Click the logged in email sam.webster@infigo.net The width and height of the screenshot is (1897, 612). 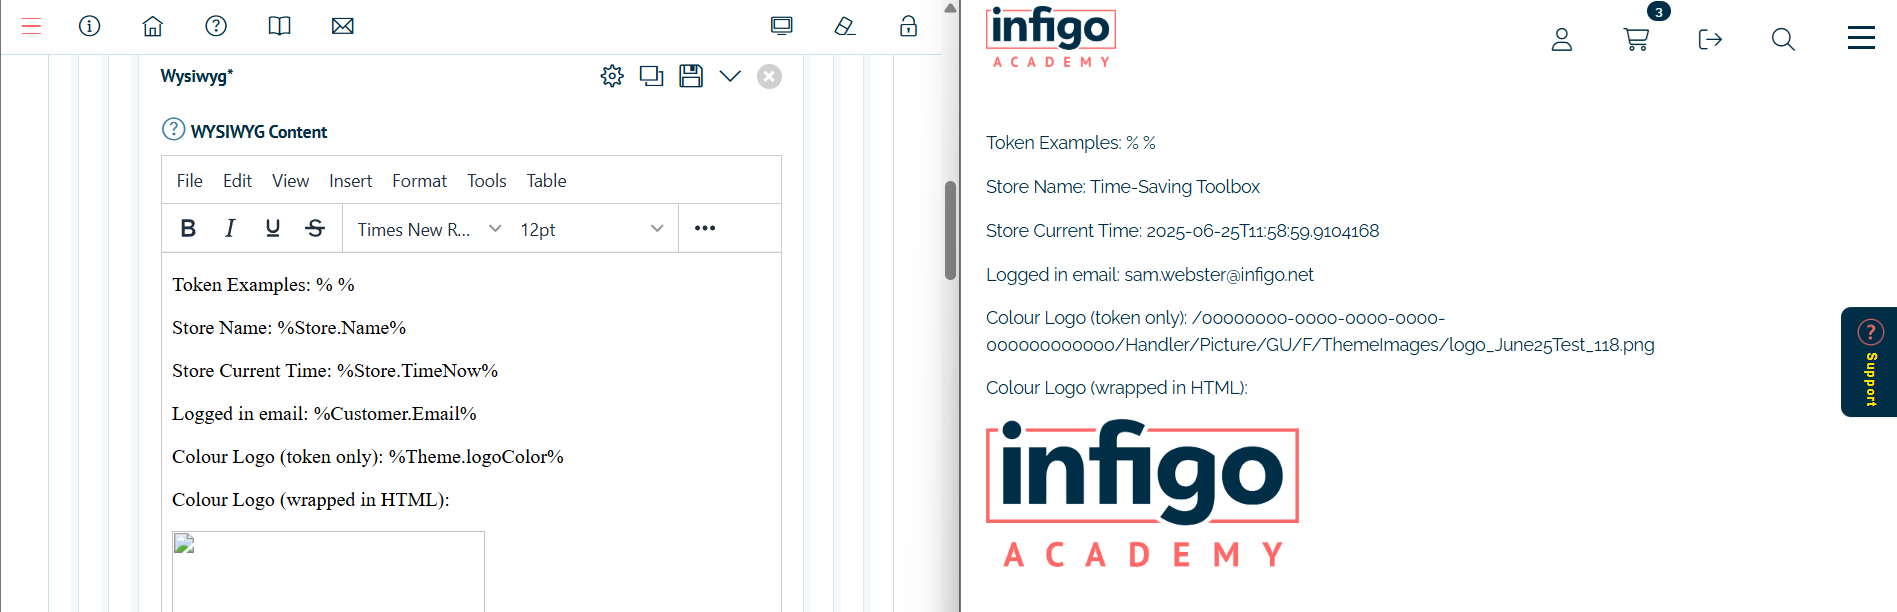point(1219,275)
